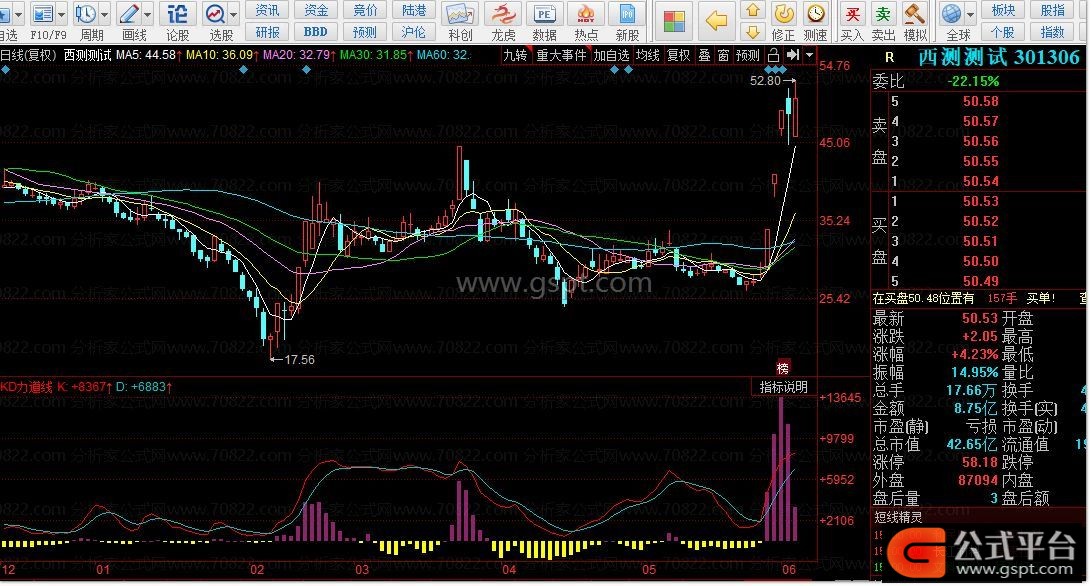The width and height of the screenshot is (1092, 586).
Task: Open the 陆港 HK connect tab
Action: pyautogui.click(x=414, y=10)
